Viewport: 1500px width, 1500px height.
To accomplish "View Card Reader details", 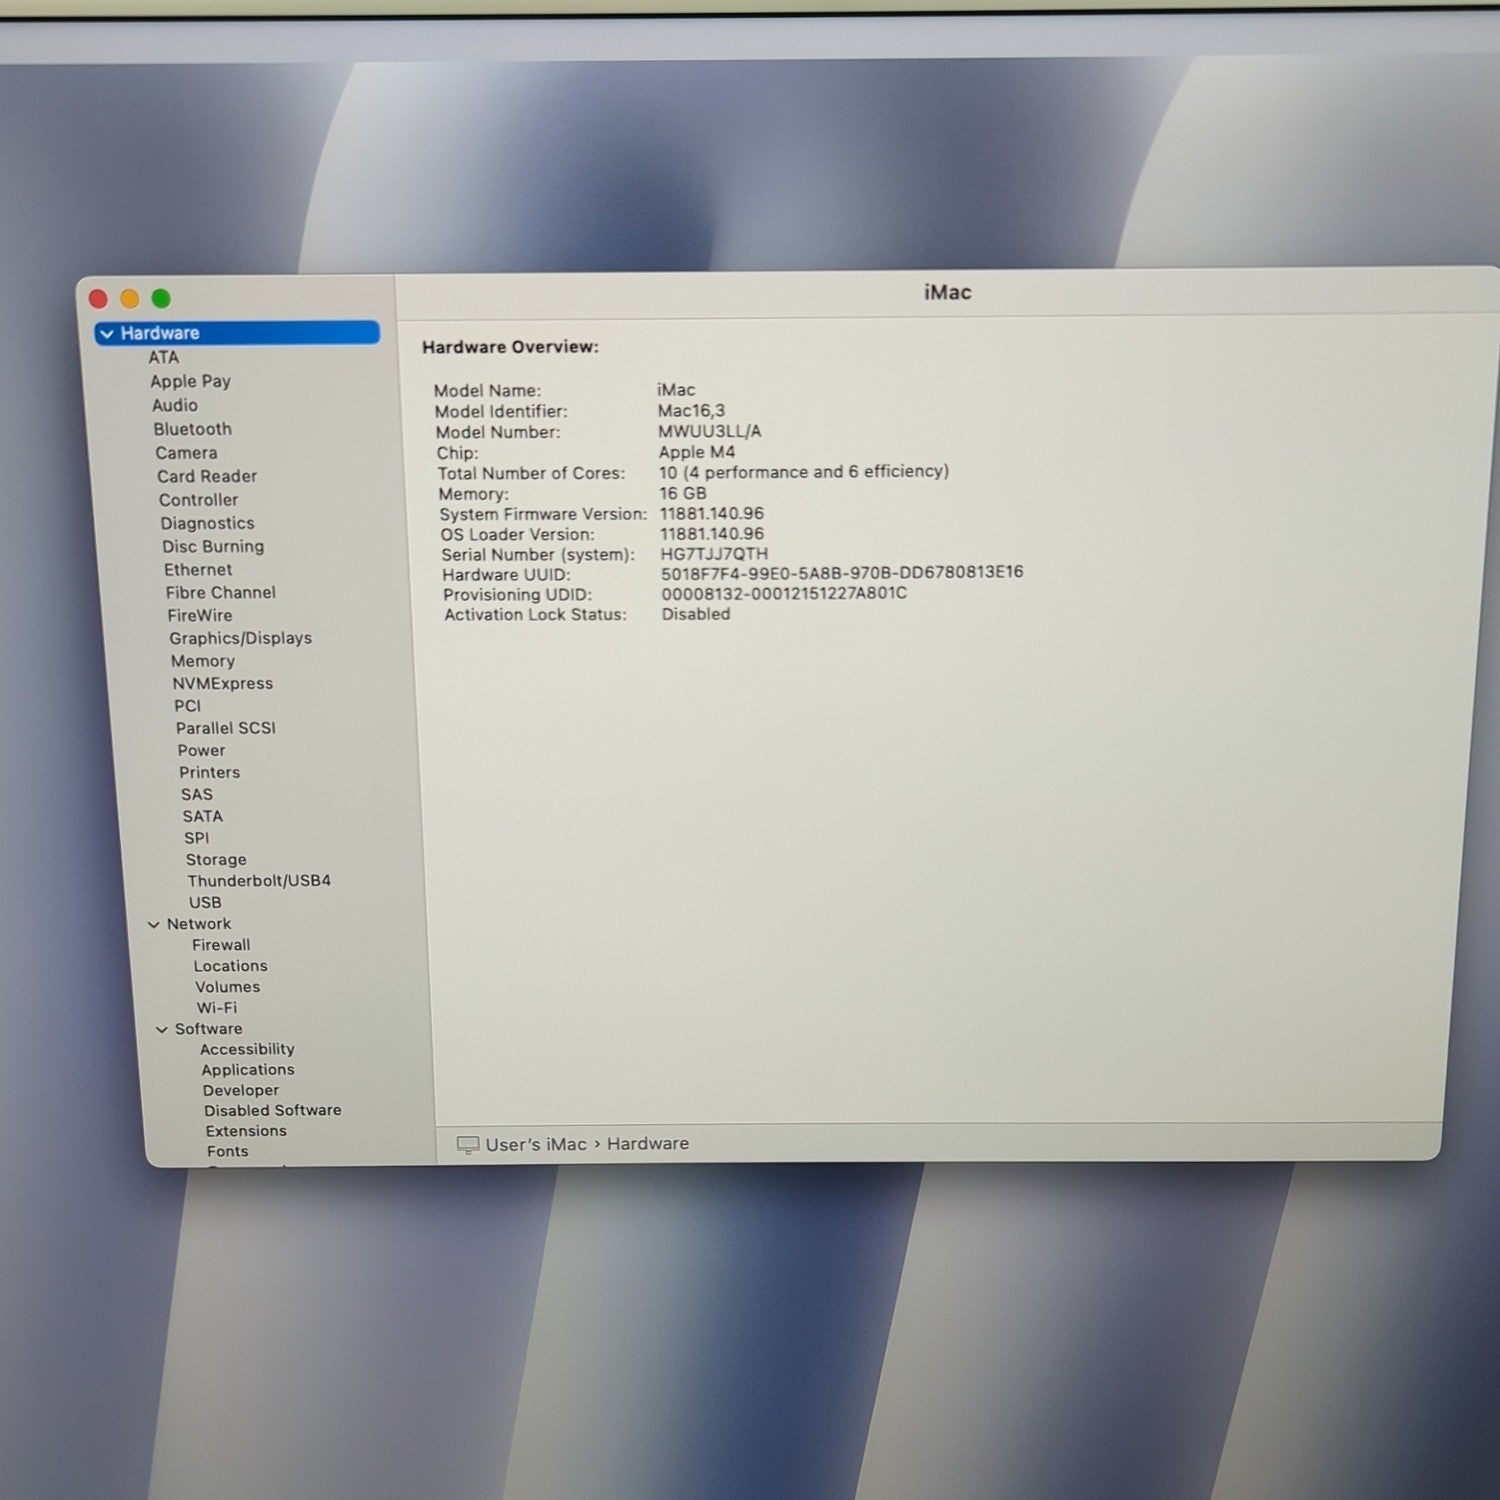I will pyautogui.click(x=207, y=476).
